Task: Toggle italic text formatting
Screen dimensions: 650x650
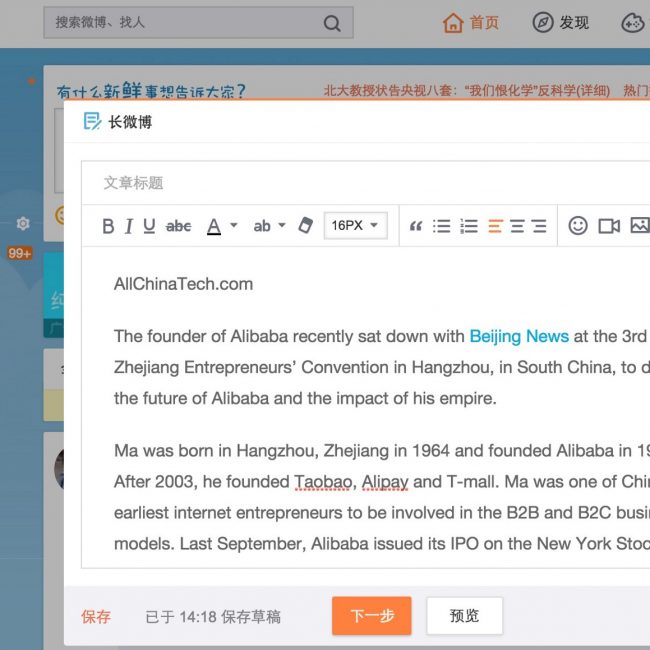Action: pos(129,226)
